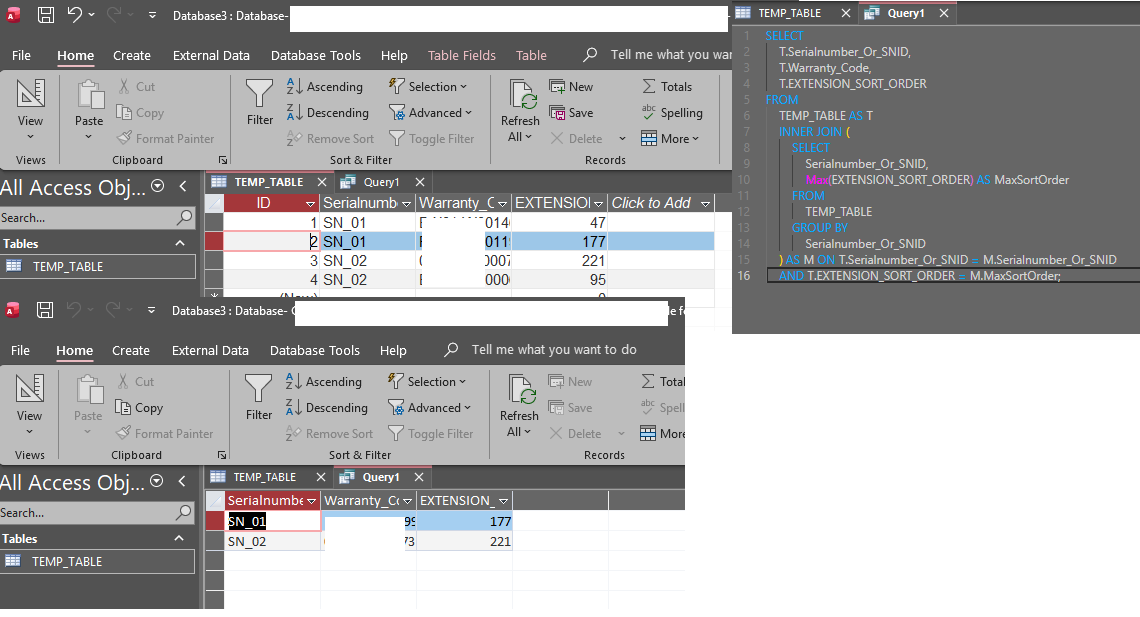Click Refresh All in lower window ribbon
The height and width of the screenshot is (617, 1140).
click(x=520, y=405)
